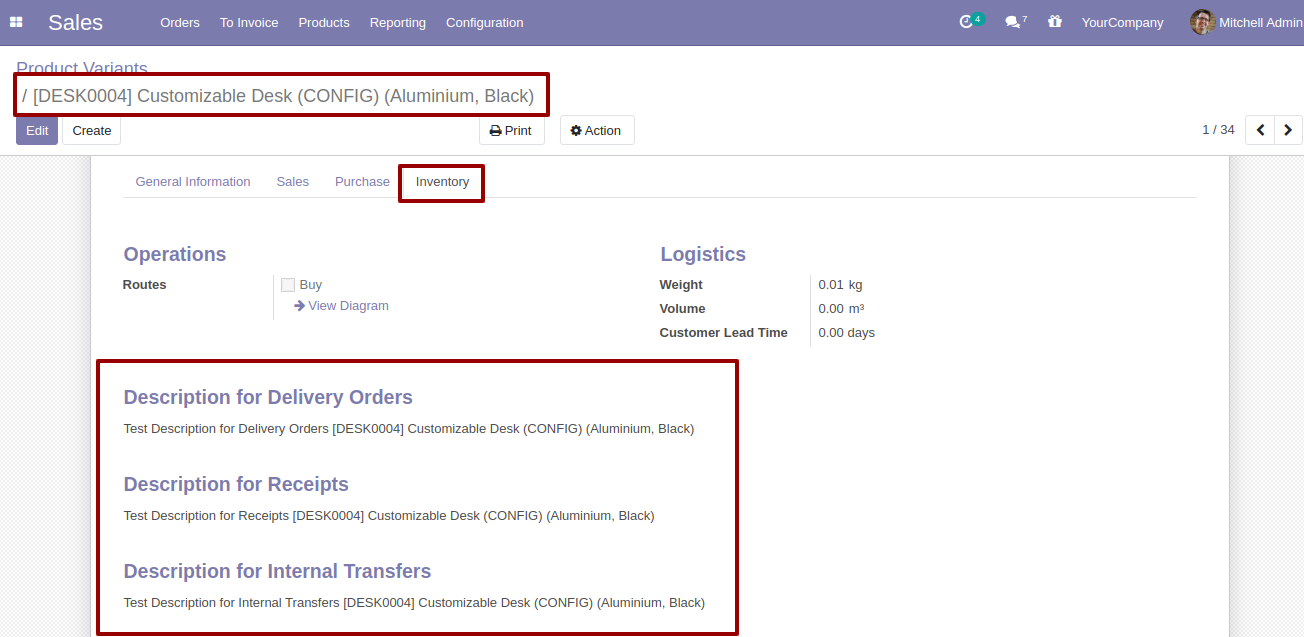Open the Action dropdown

597,130
